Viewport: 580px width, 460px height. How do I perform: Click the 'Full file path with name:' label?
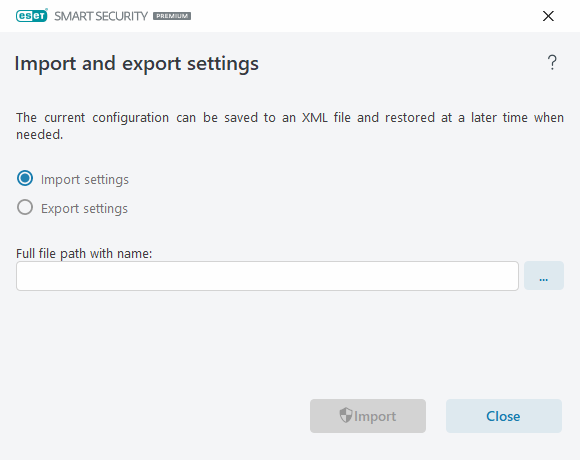[84, 254]
